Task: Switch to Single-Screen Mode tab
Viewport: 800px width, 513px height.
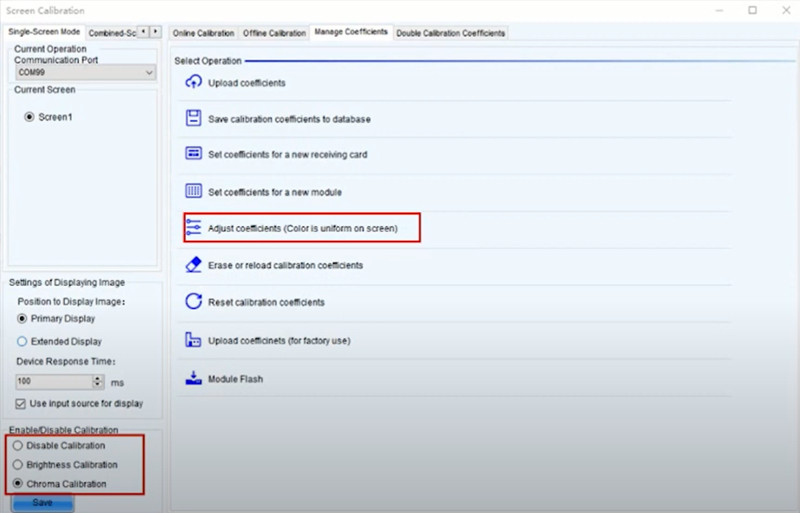Action: 44,32
